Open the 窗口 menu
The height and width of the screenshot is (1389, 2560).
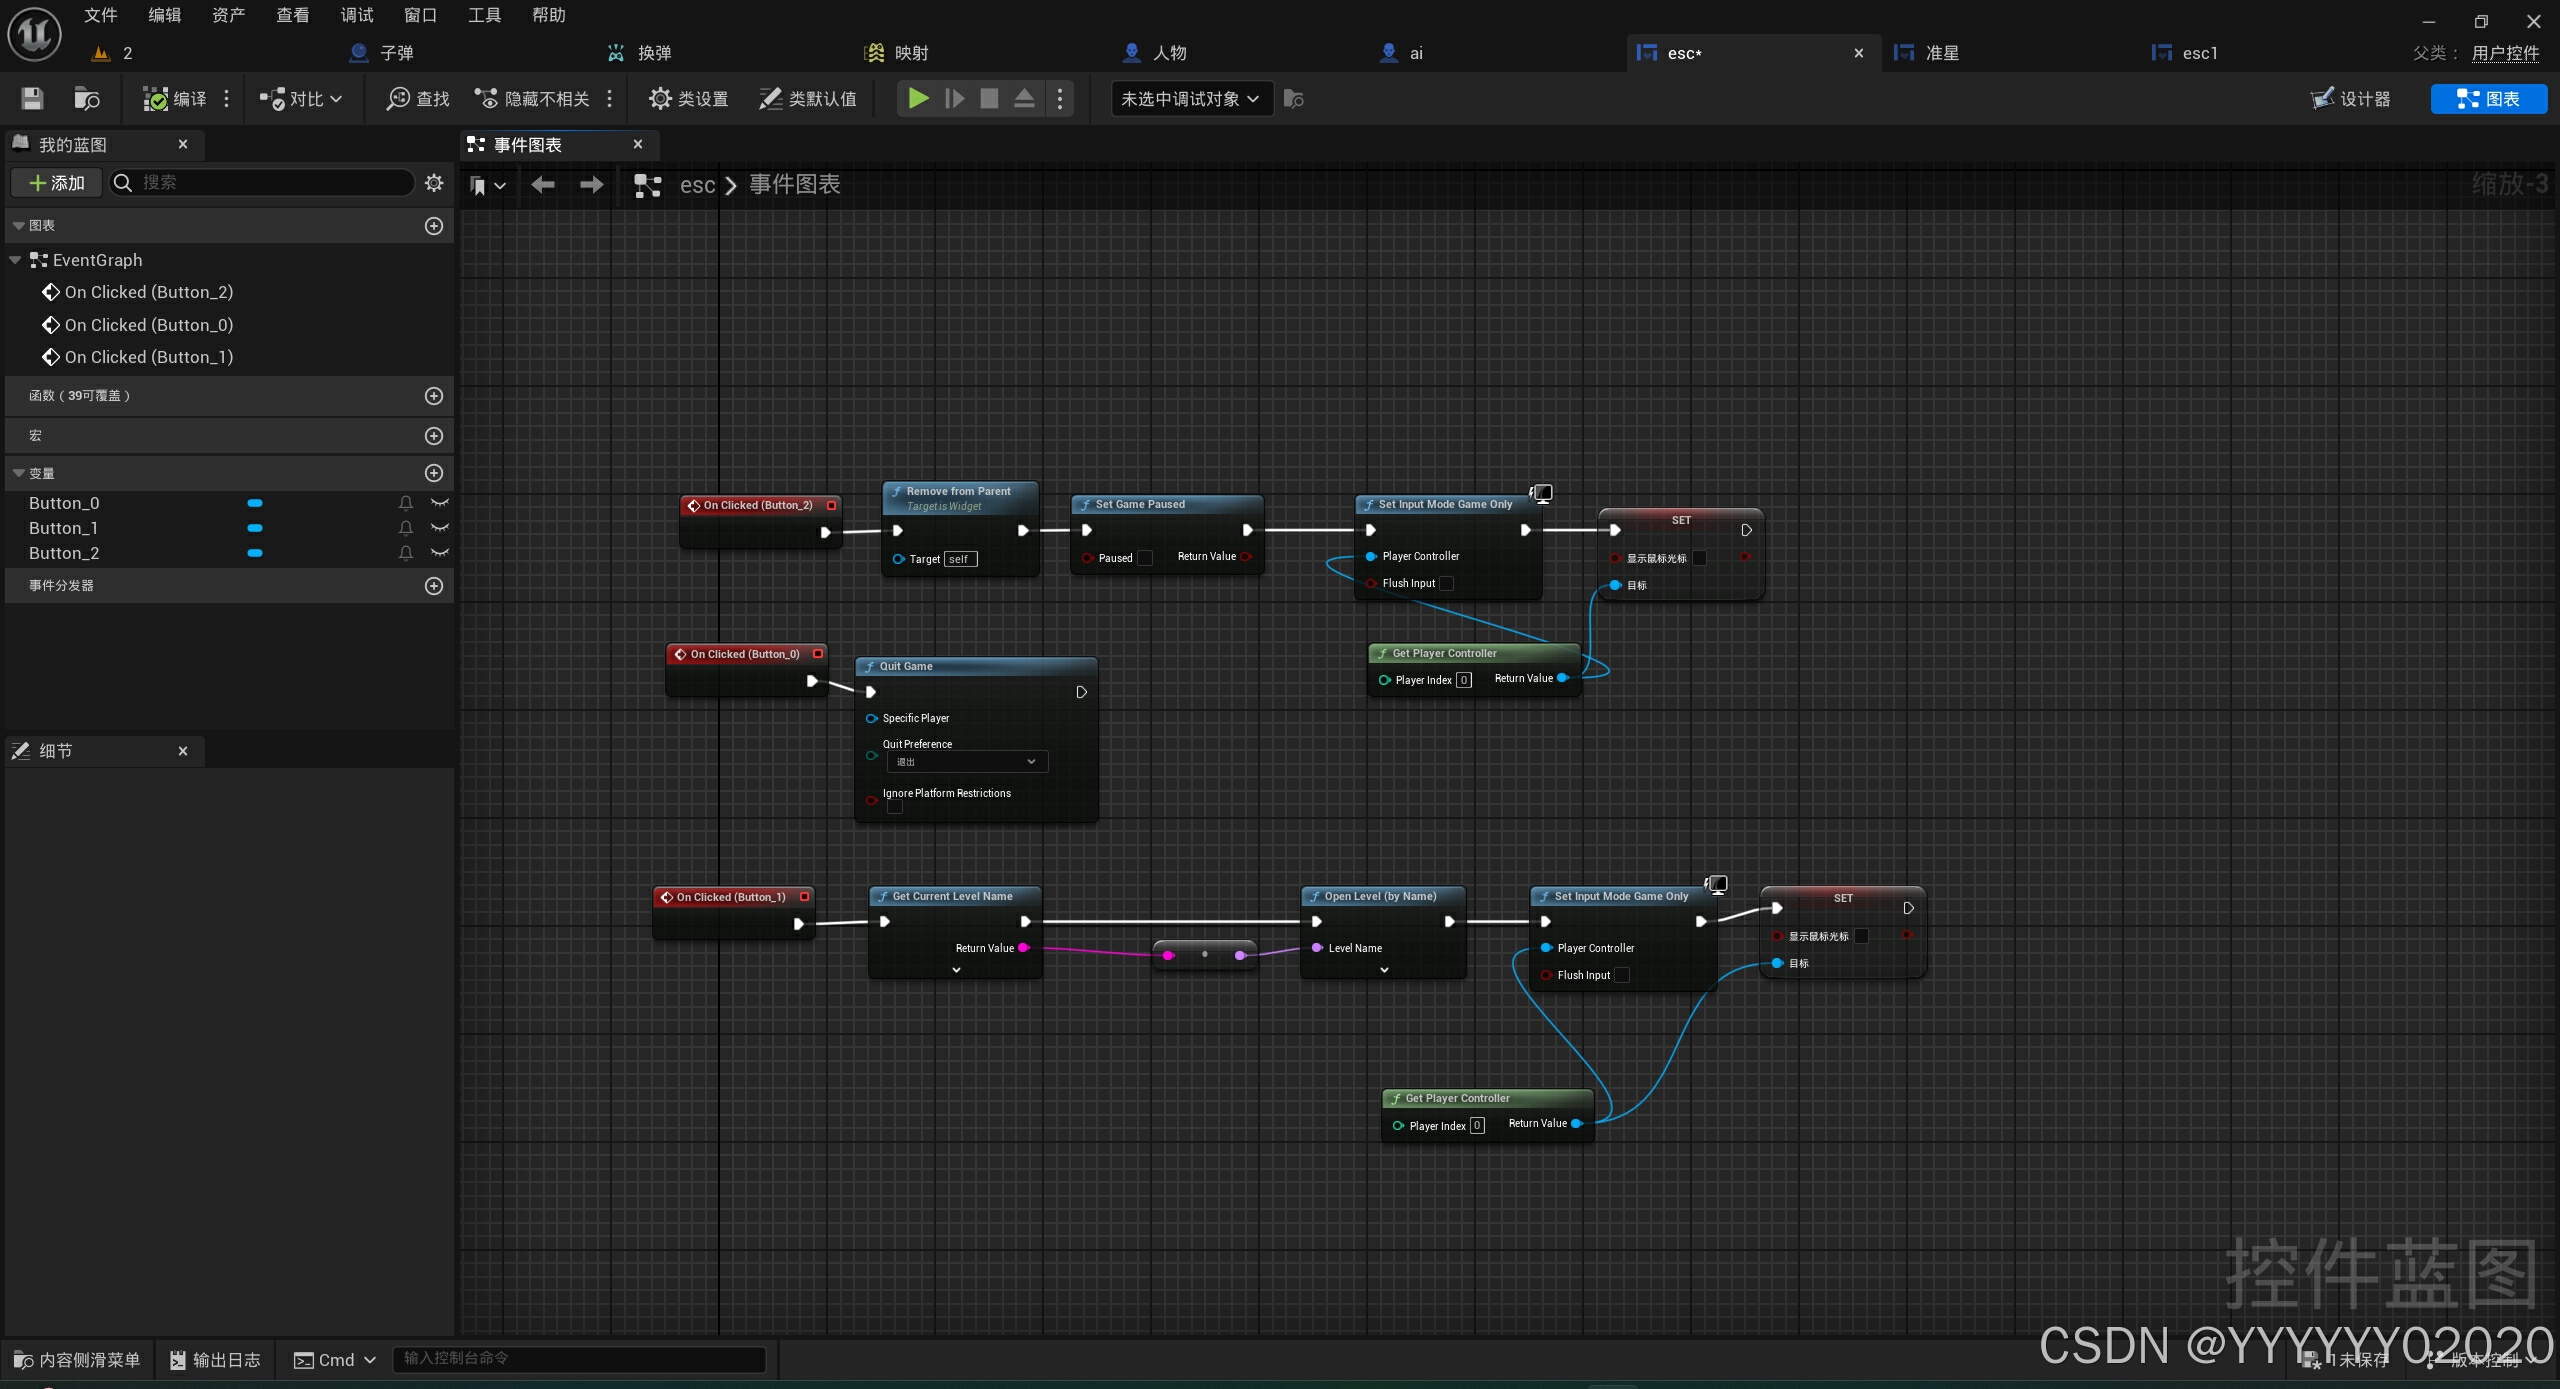pyautogui.click(x=420, y=15)
